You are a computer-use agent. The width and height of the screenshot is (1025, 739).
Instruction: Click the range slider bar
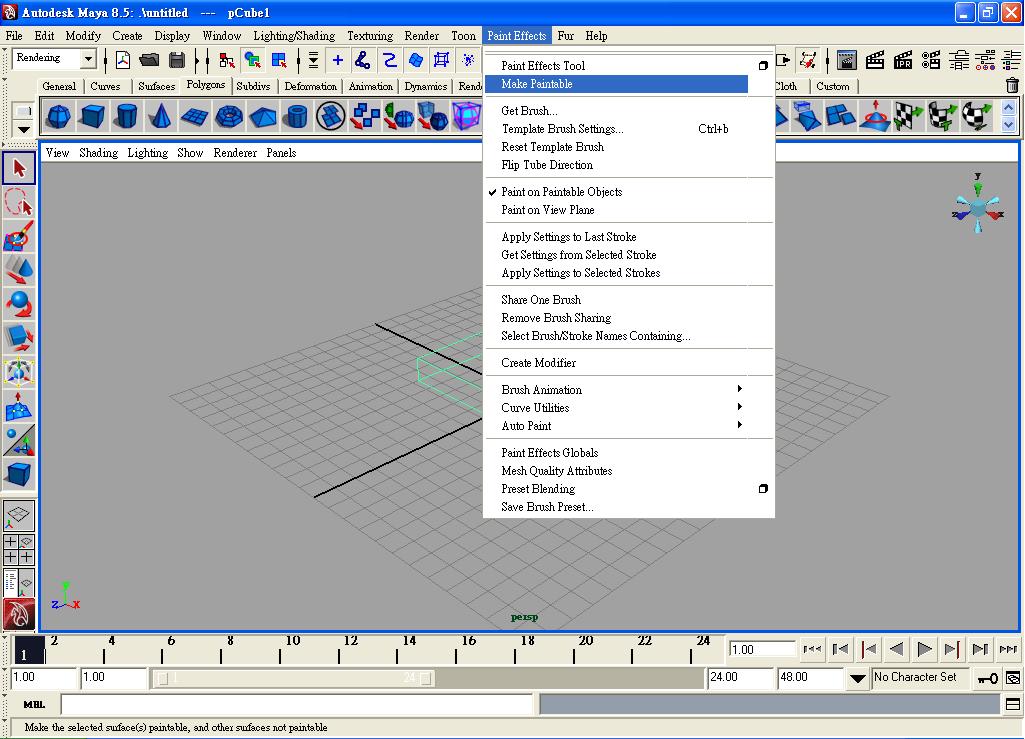(x=294, y=678)
